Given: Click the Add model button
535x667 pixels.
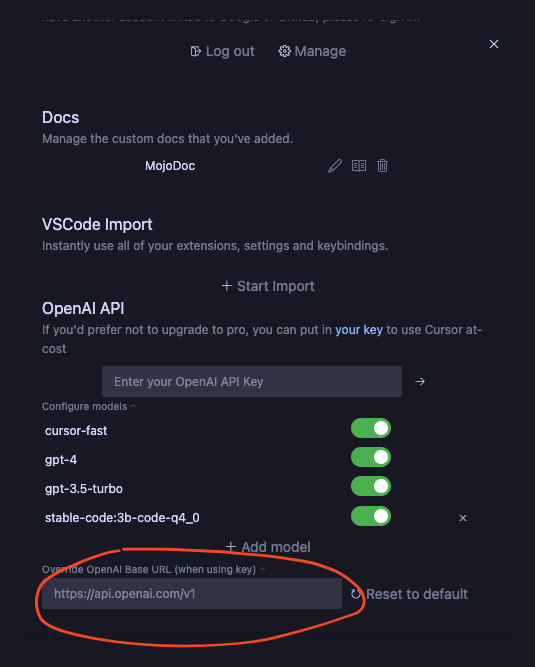Looking at the screenshot, I should tap(268, 547).
